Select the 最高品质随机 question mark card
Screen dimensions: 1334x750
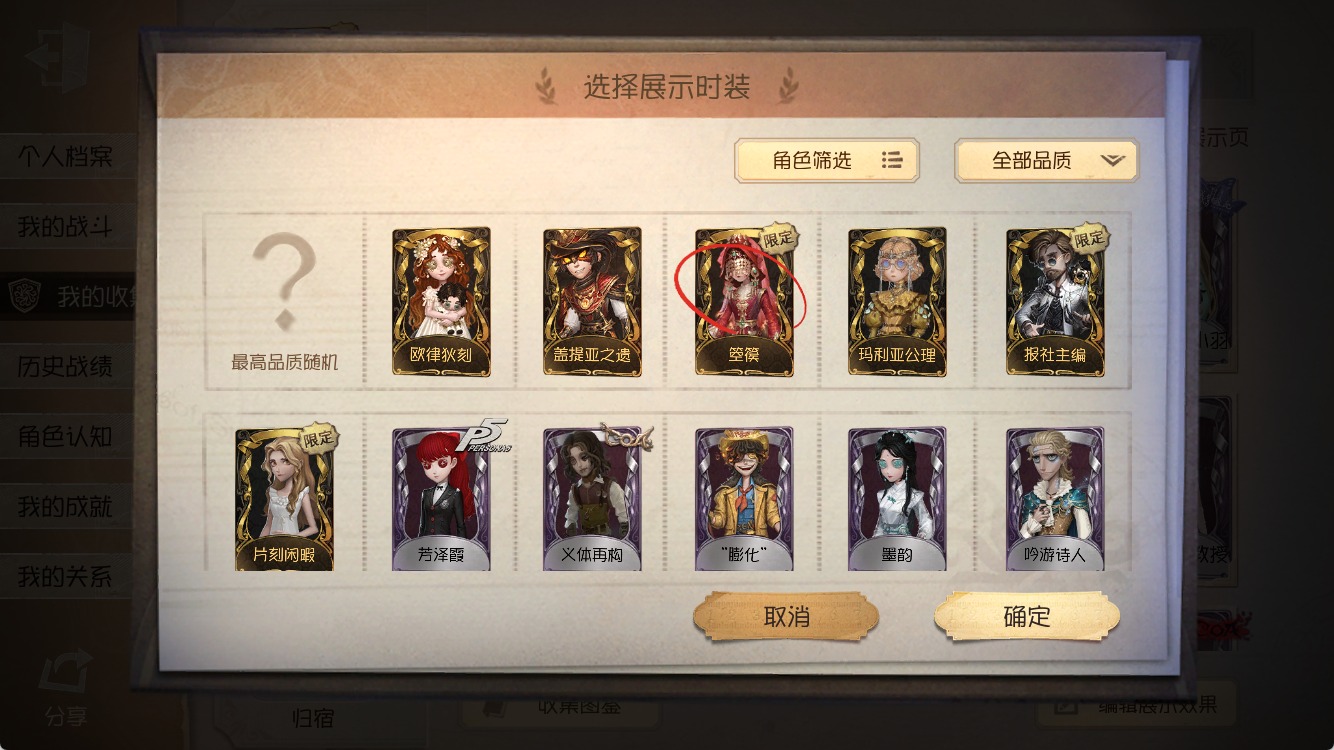click(285, 301)
